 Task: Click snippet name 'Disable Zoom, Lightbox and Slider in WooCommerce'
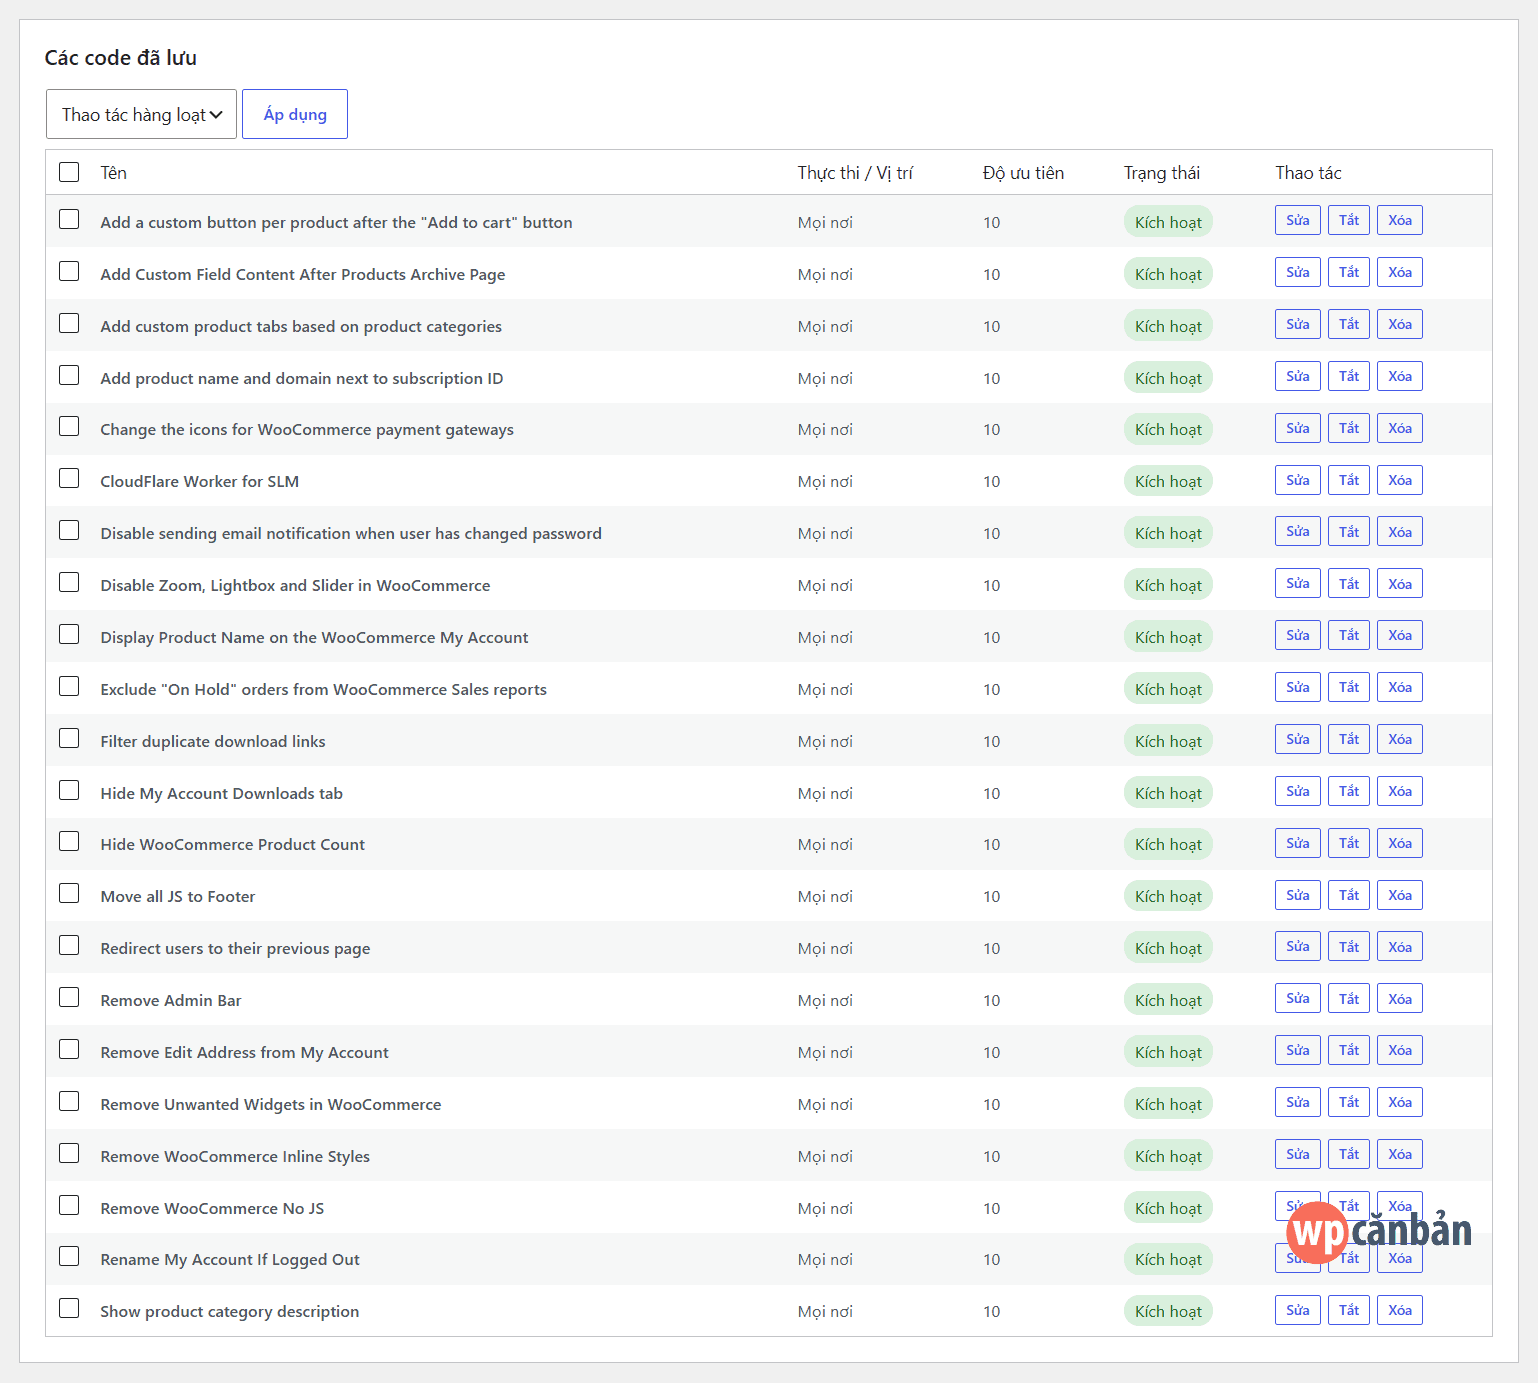(295, 585)
